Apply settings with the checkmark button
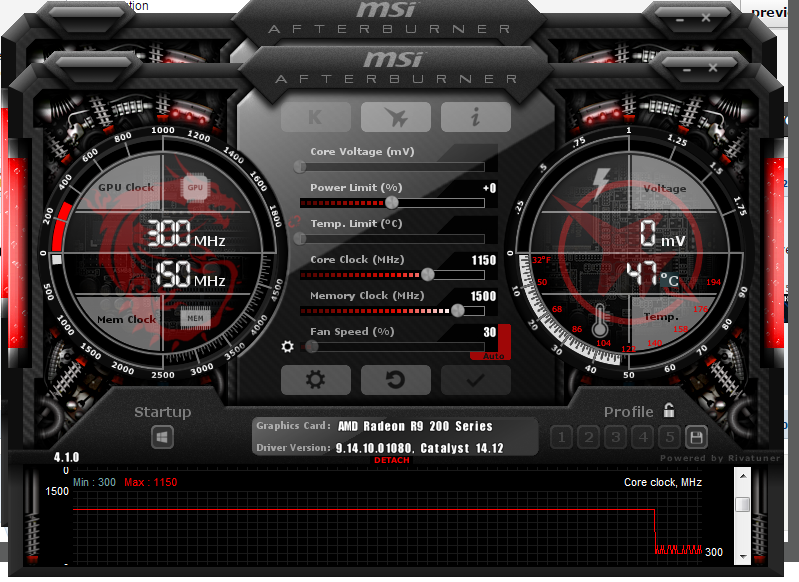The image size is (799, 582). 475,380
